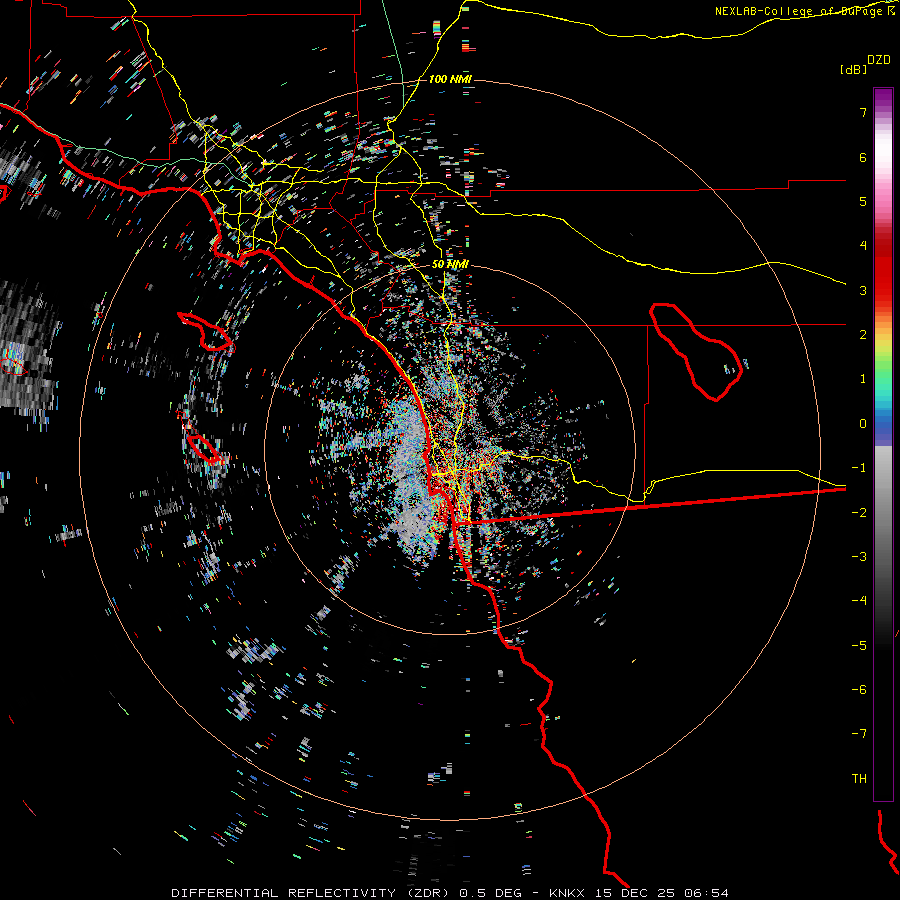The image size is (900, 900).
Task: Click "(ZDR)" in the bottom caption
Action: 428,893
